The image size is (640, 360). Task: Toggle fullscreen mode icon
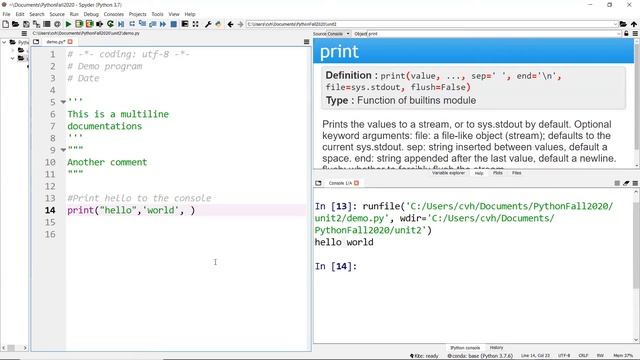(196, 24)
